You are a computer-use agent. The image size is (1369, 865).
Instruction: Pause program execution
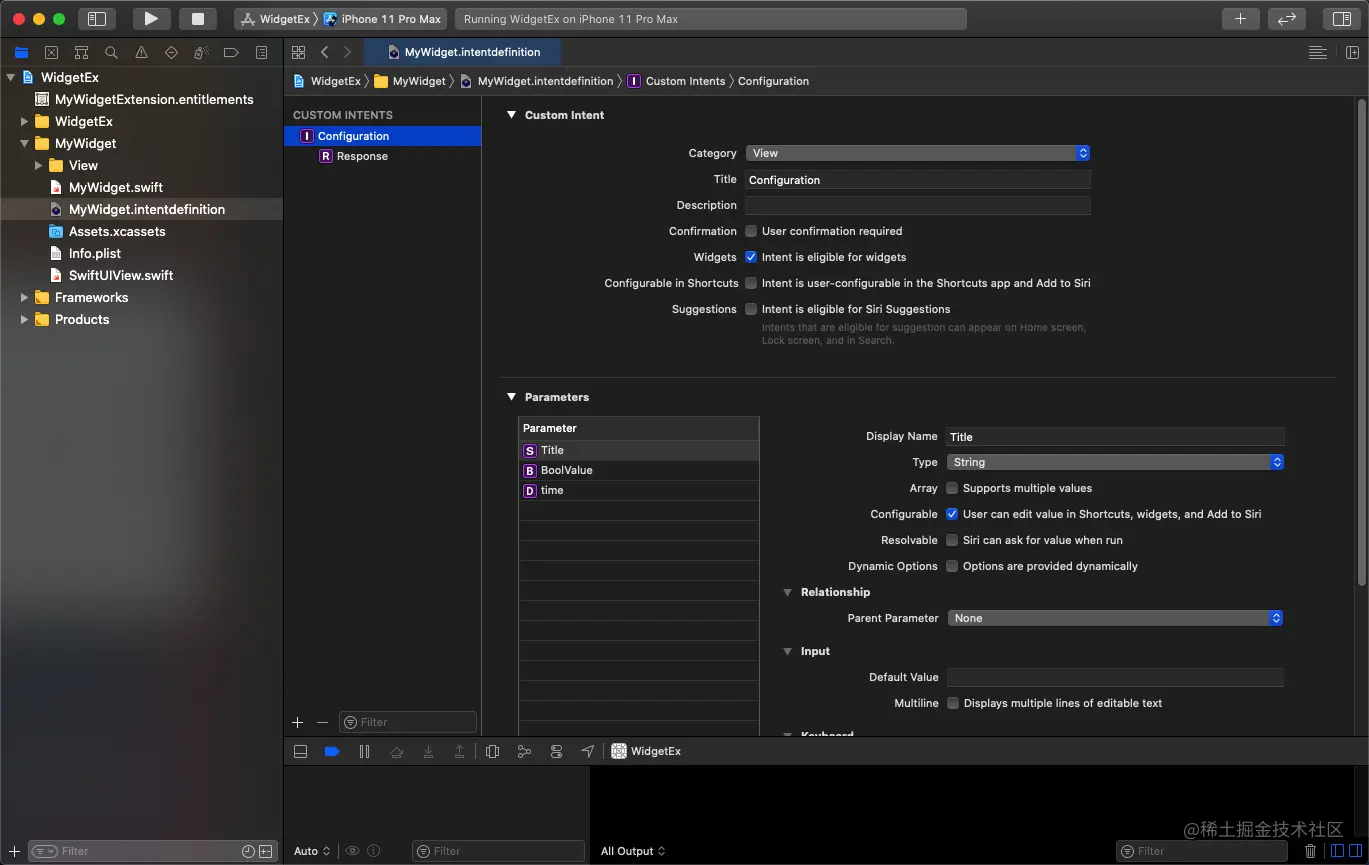click(x=364, y=751)
